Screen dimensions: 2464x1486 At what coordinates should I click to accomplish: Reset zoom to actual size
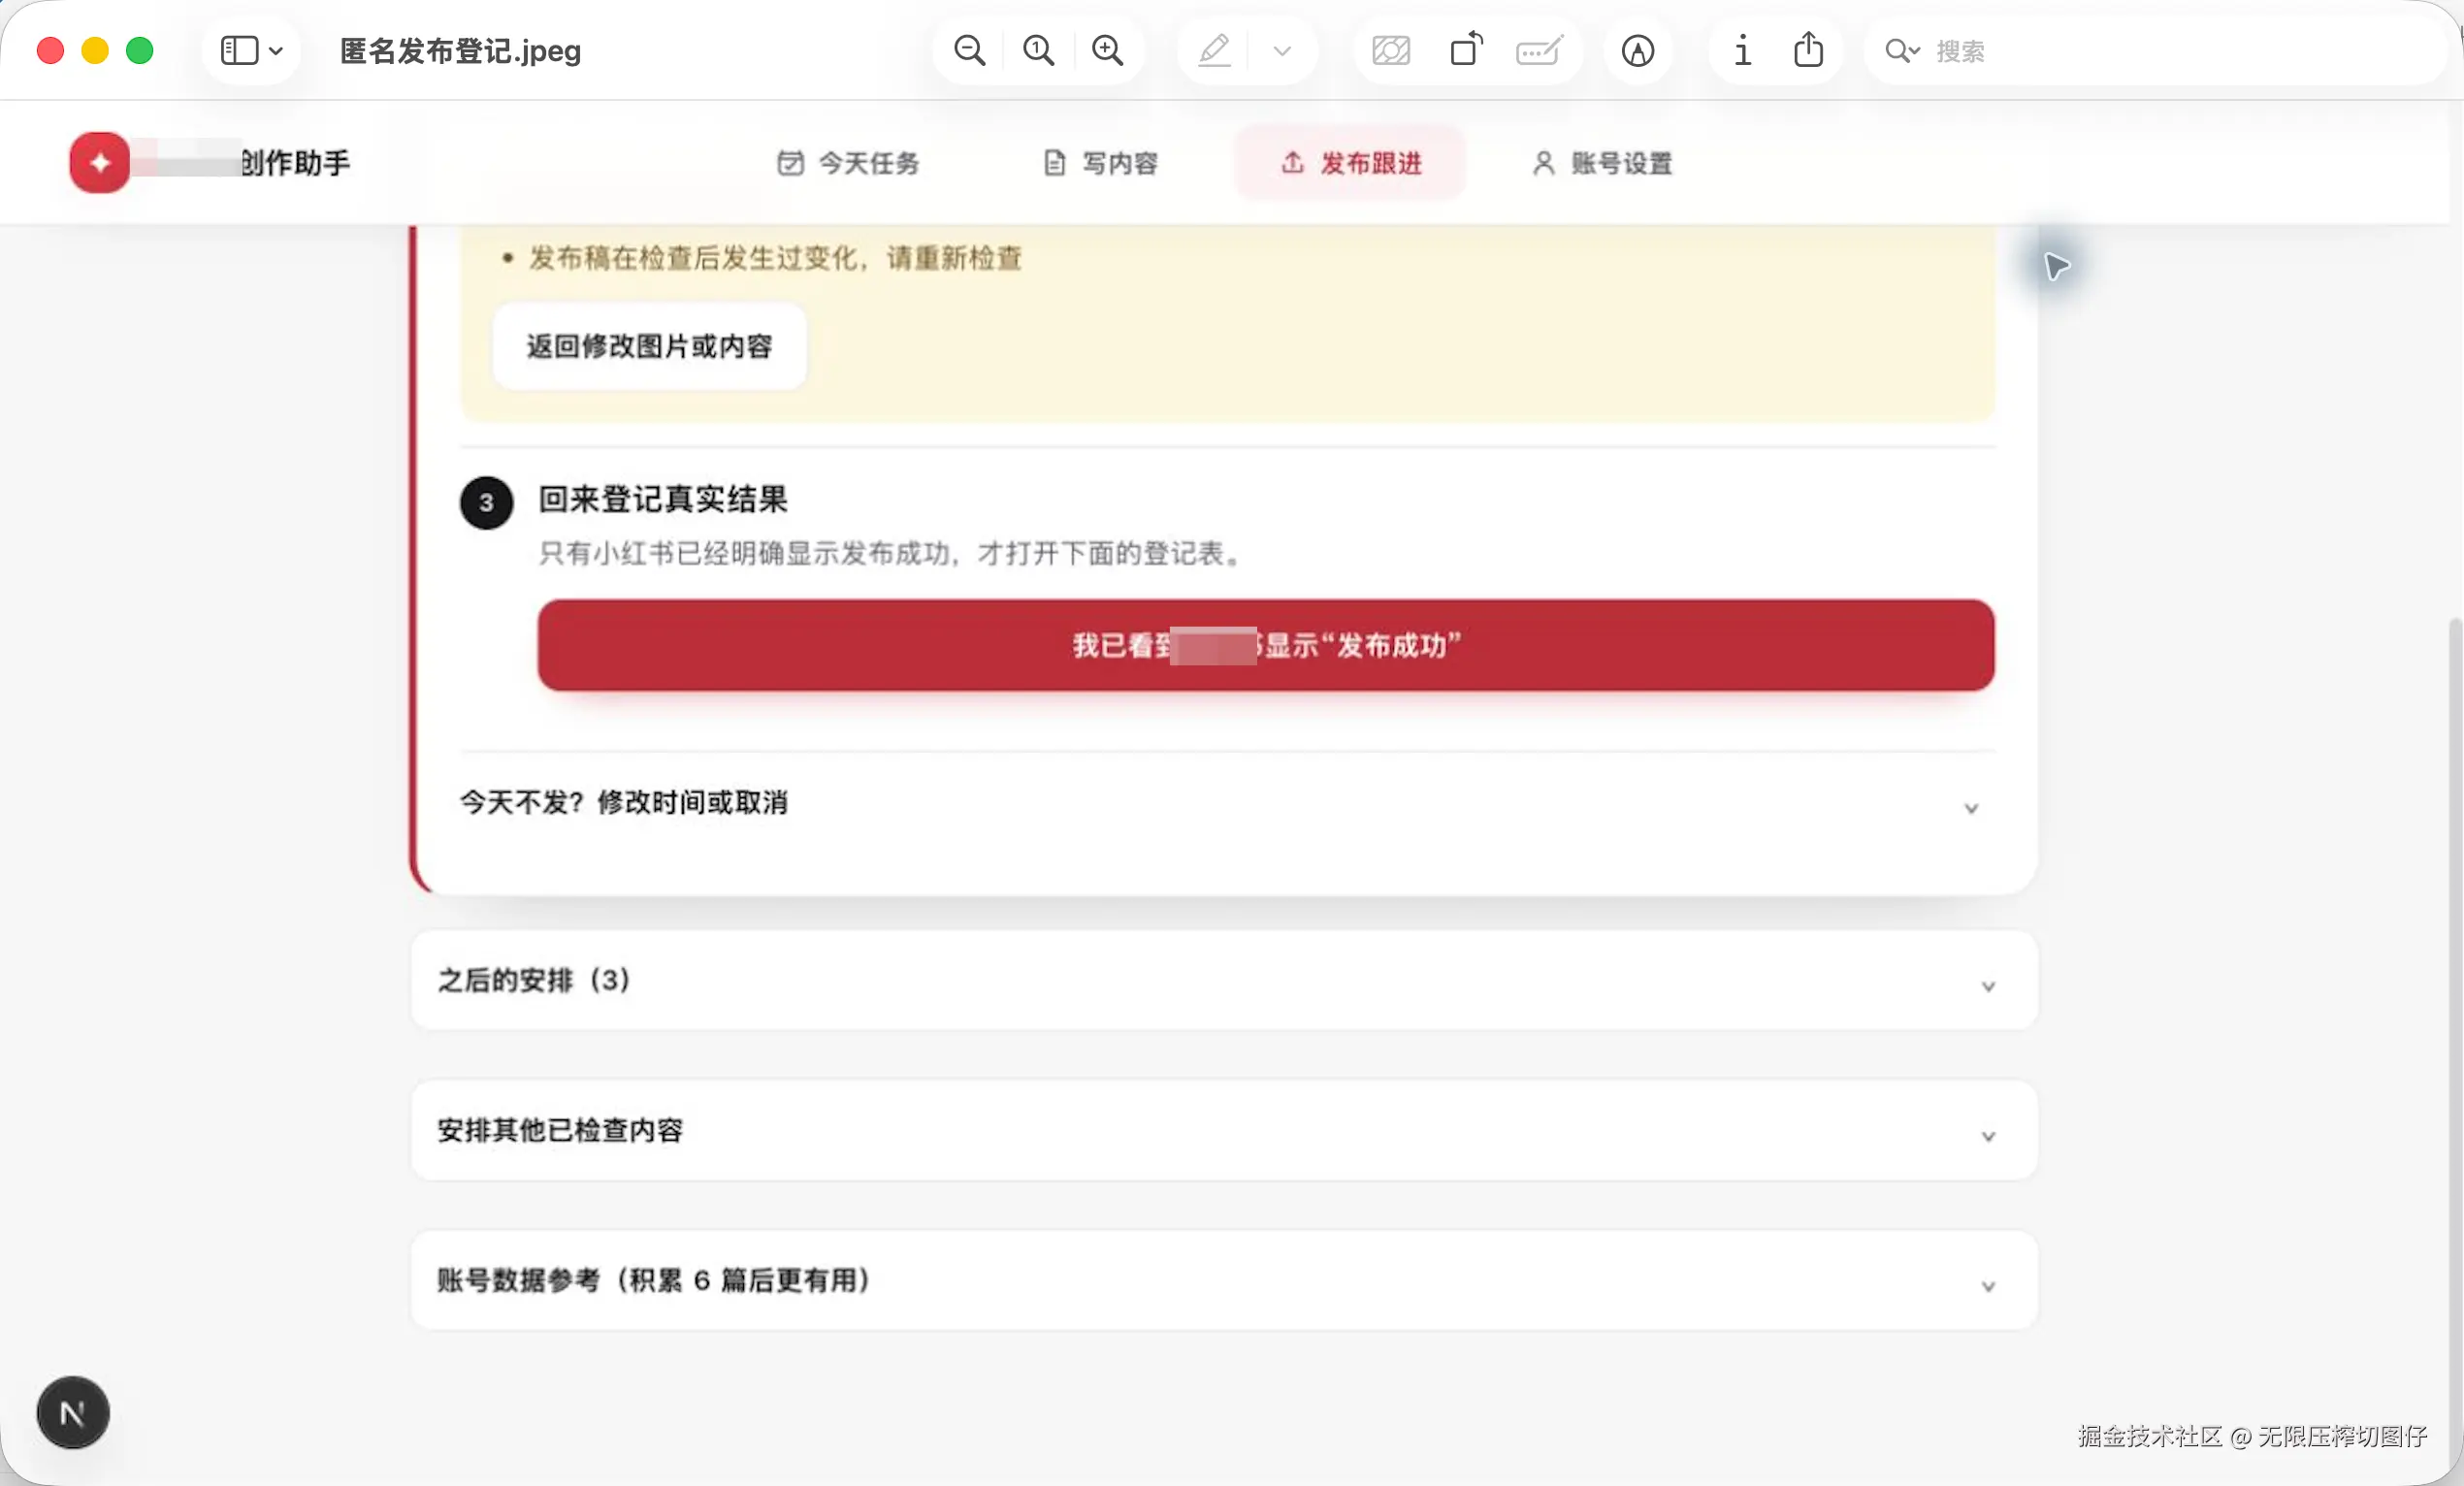point(1038,50)
